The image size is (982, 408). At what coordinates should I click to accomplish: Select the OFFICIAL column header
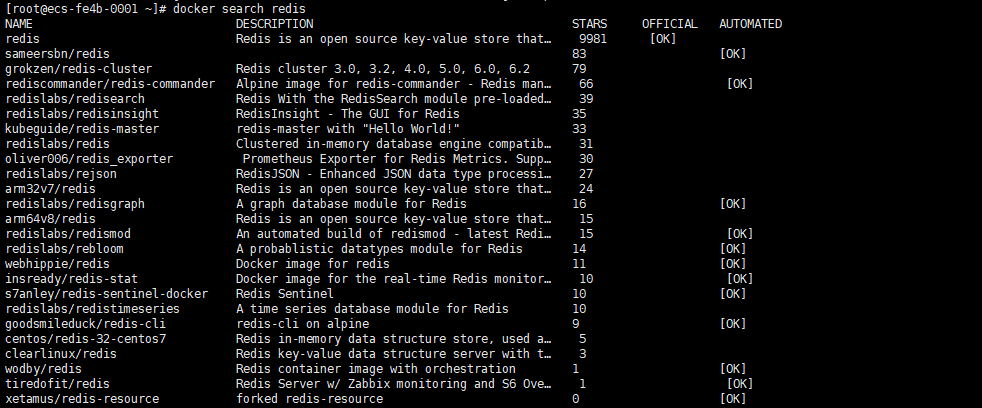click(x=669, y=24)
